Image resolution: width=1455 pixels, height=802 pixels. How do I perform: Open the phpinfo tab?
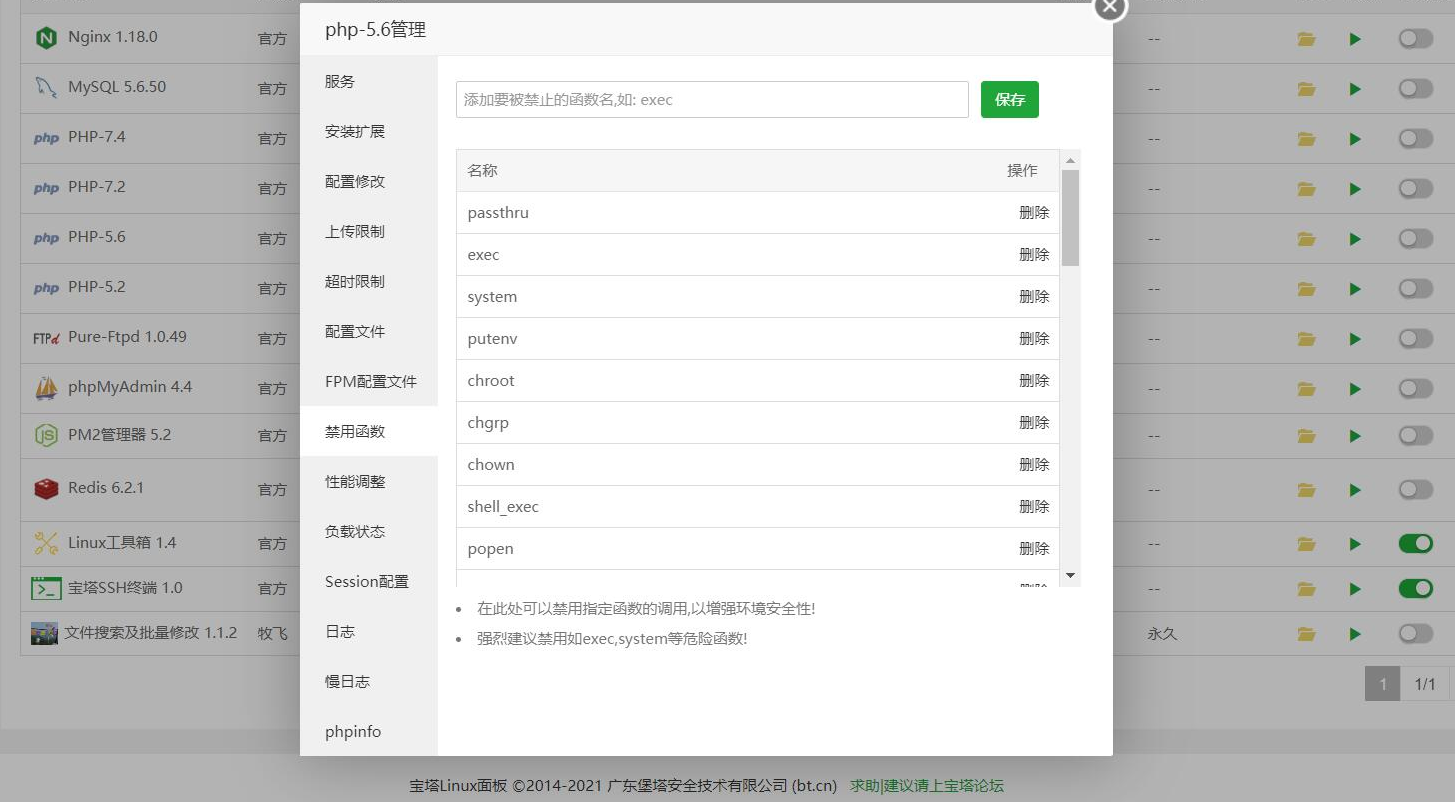click(369, 731)
